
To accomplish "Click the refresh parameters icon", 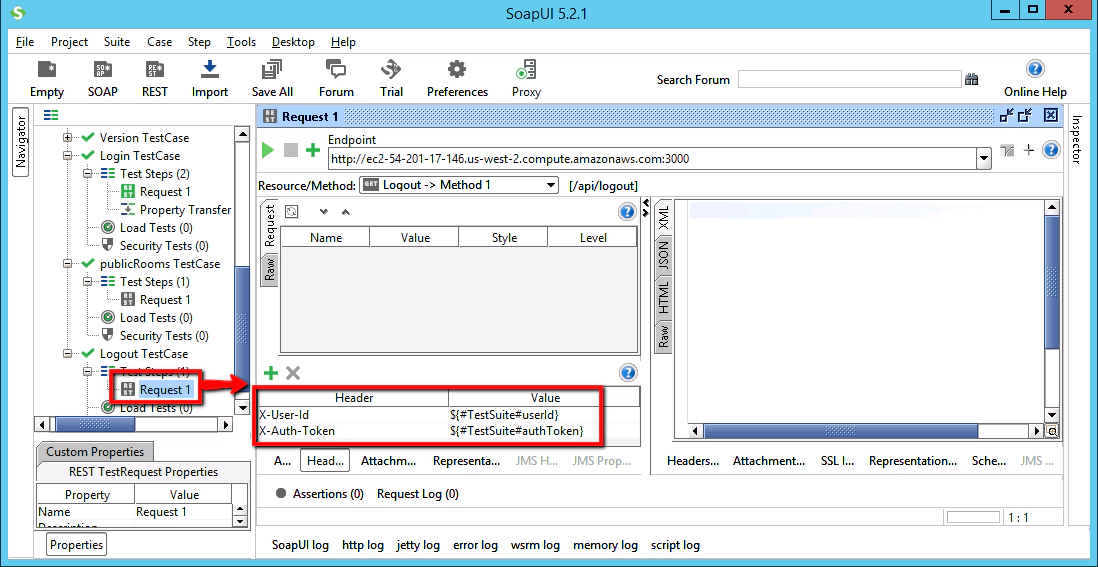I will [x=291, y=211].
